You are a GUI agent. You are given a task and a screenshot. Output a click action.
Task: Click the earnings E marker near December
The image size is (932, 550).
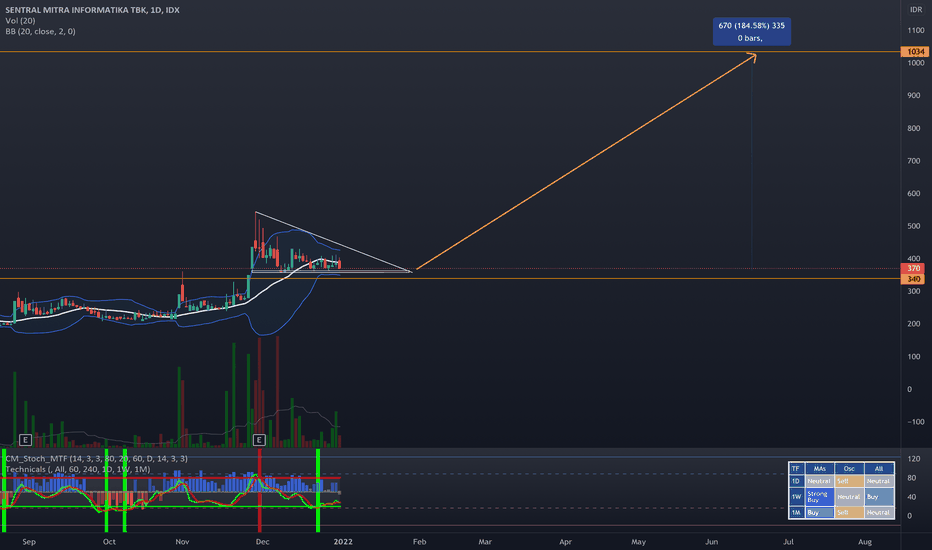point(259,440)
